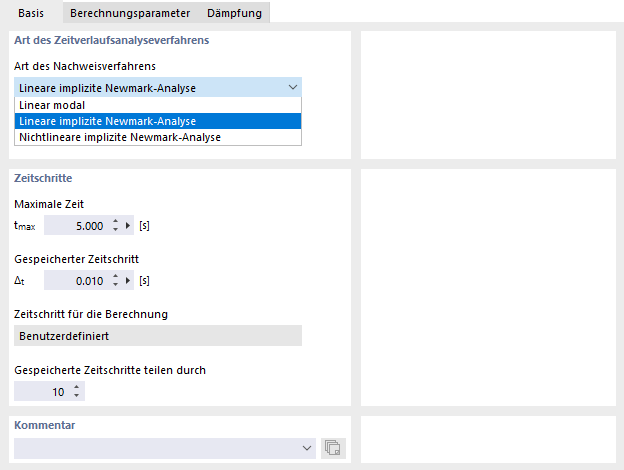This screenshot has height=470, width=624.
Task: Click the arrow next to Δt value
Action: tap(128, 281)
